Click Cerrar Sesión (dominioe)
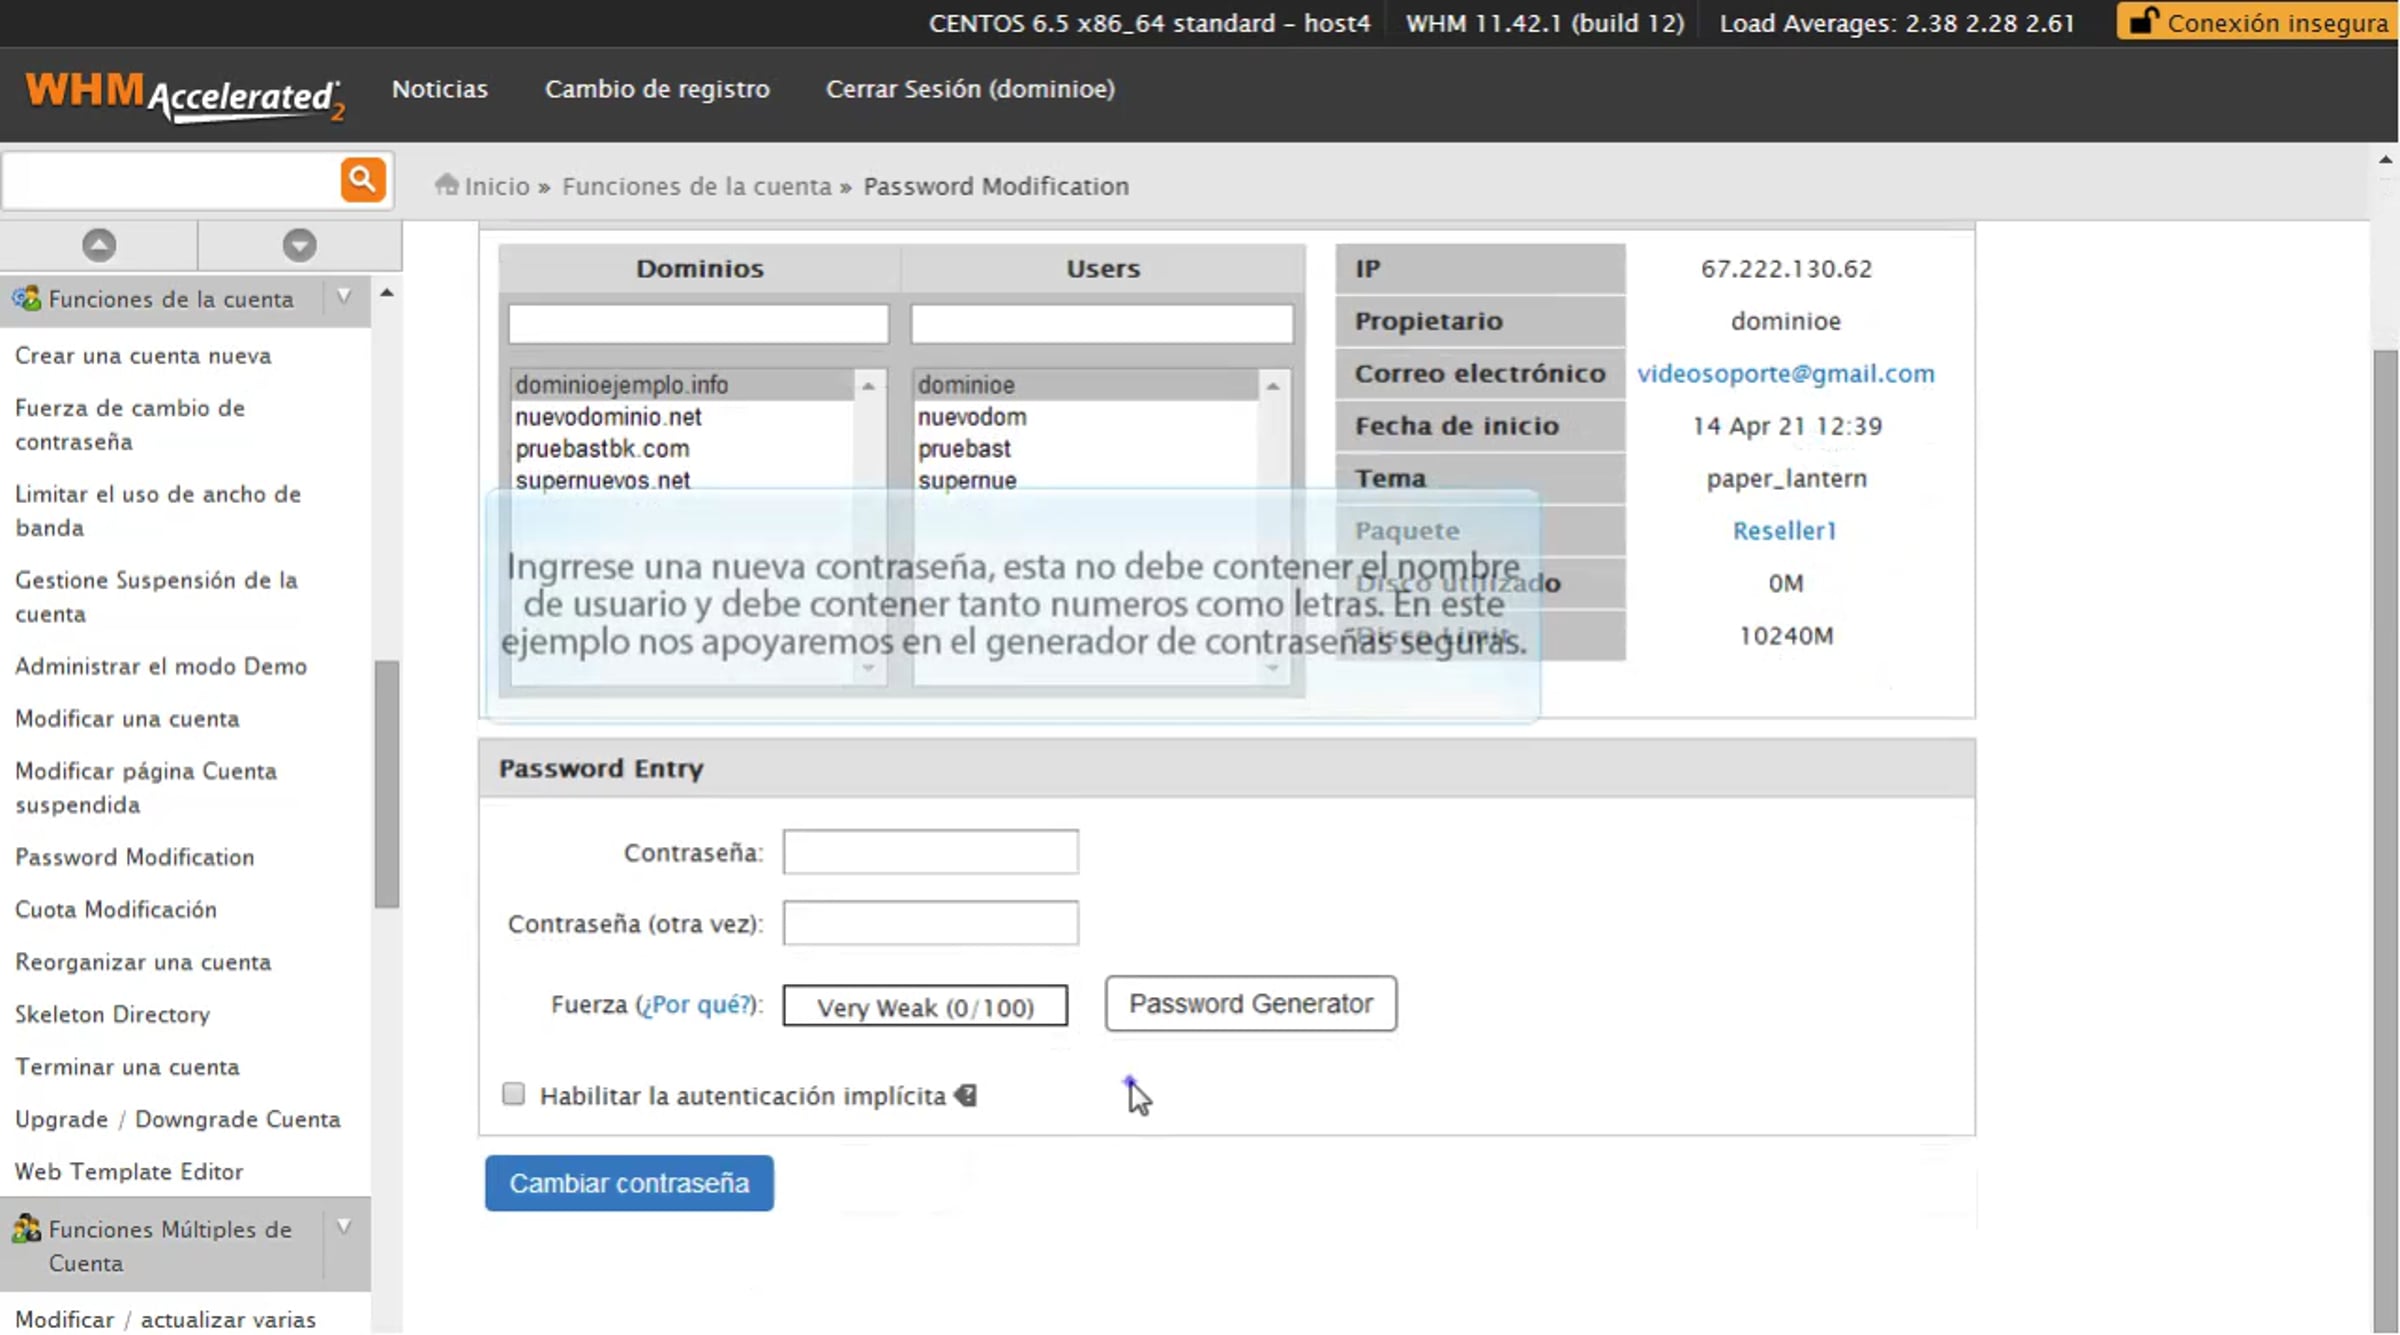The width and height of the screenshot is (2400, 1335). [x=970, y=89]
